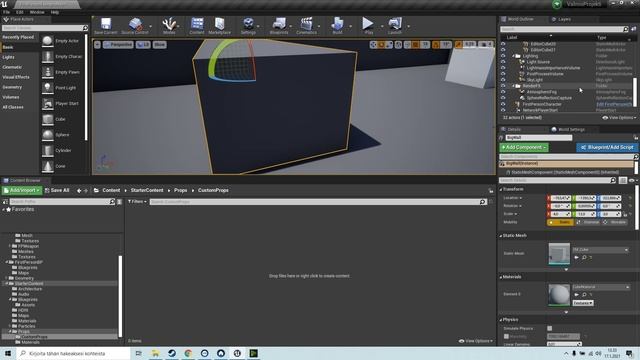Select the Lights category in Place Actors
Screen dimensions: 640x360
[8, 57]
